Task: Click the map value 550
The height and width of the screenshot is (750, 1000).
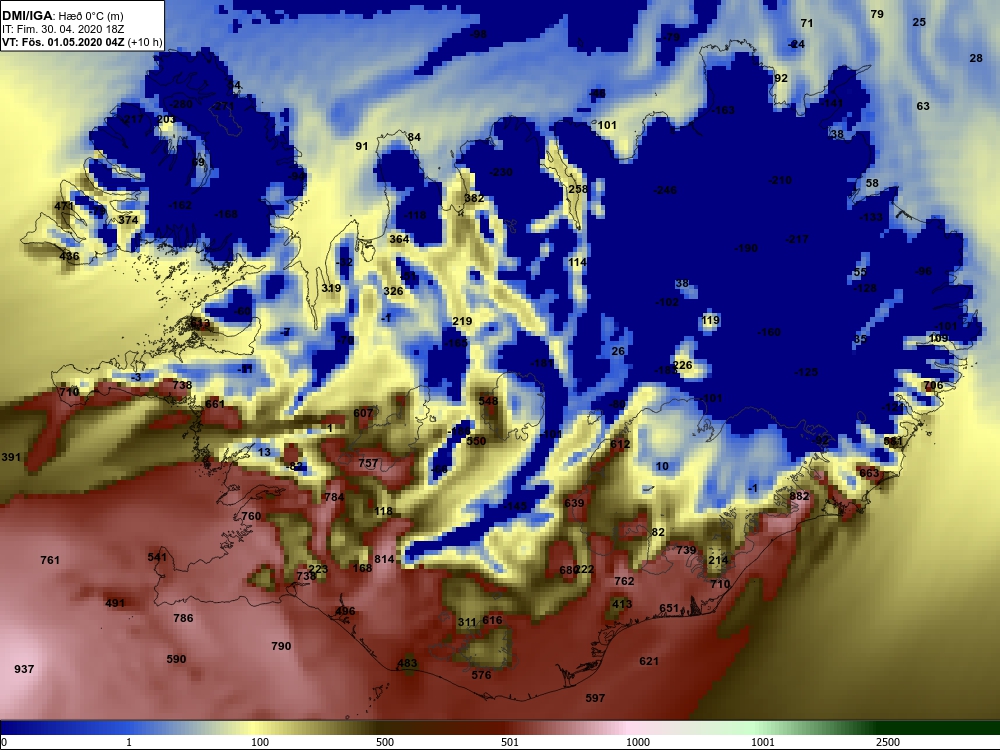Action: tap(476, 441)
